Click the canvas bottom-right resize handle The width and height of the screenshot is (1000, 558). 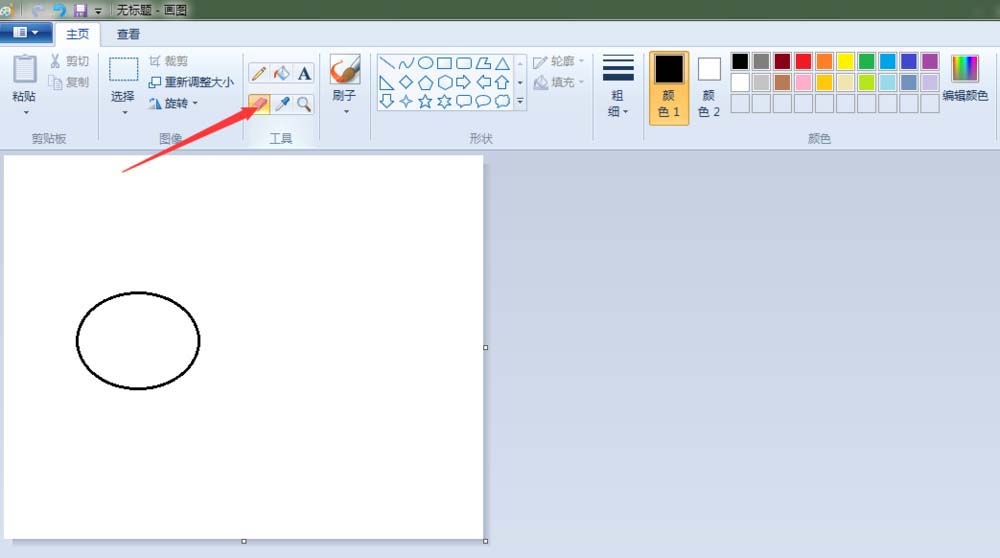(485, 541)
